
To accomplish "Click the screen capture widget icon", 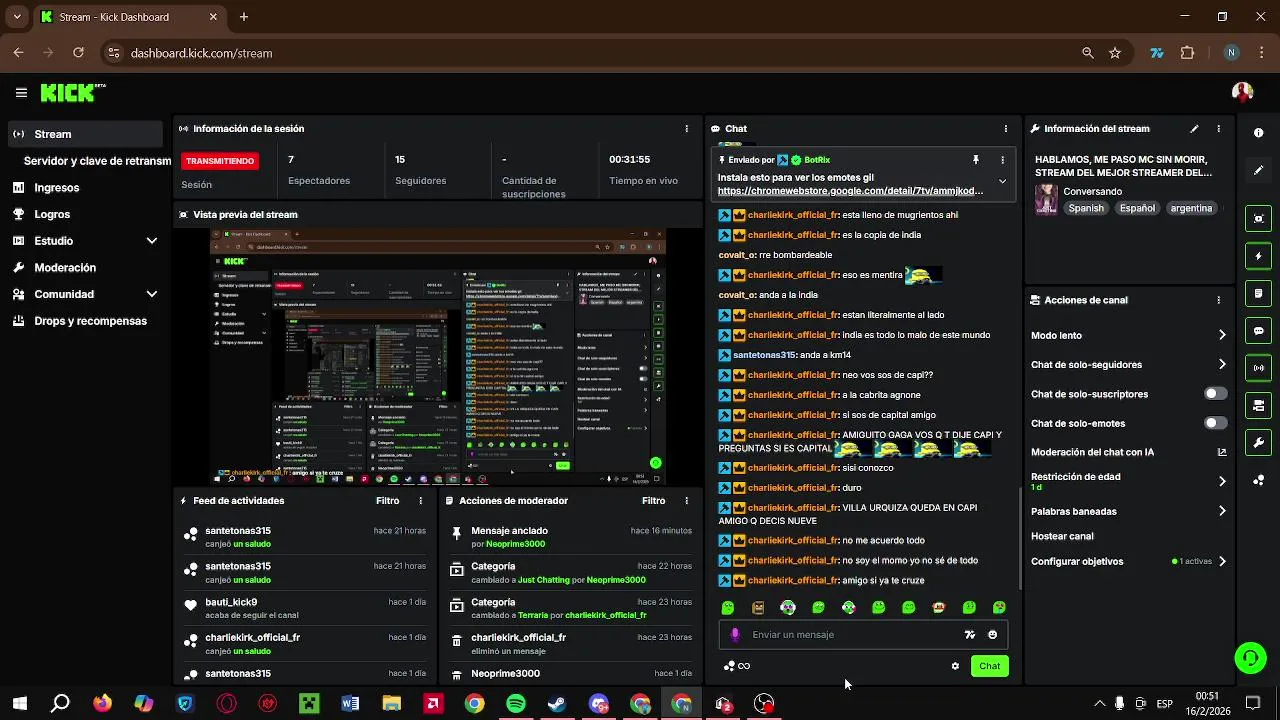I will pos(1258,218).
